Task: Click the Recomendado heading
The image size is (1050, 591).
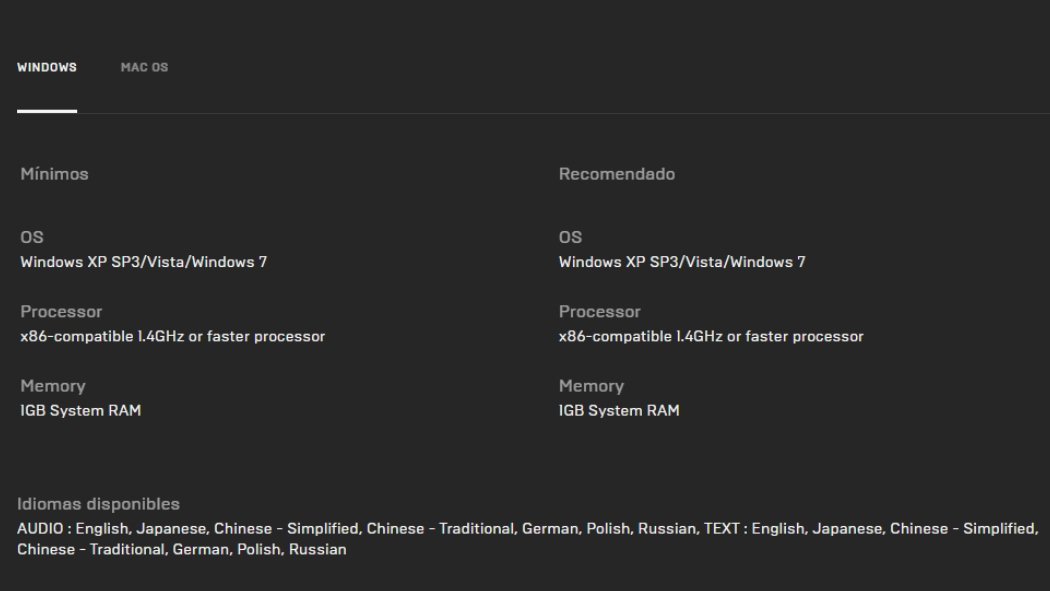Action: click(617, 174)
